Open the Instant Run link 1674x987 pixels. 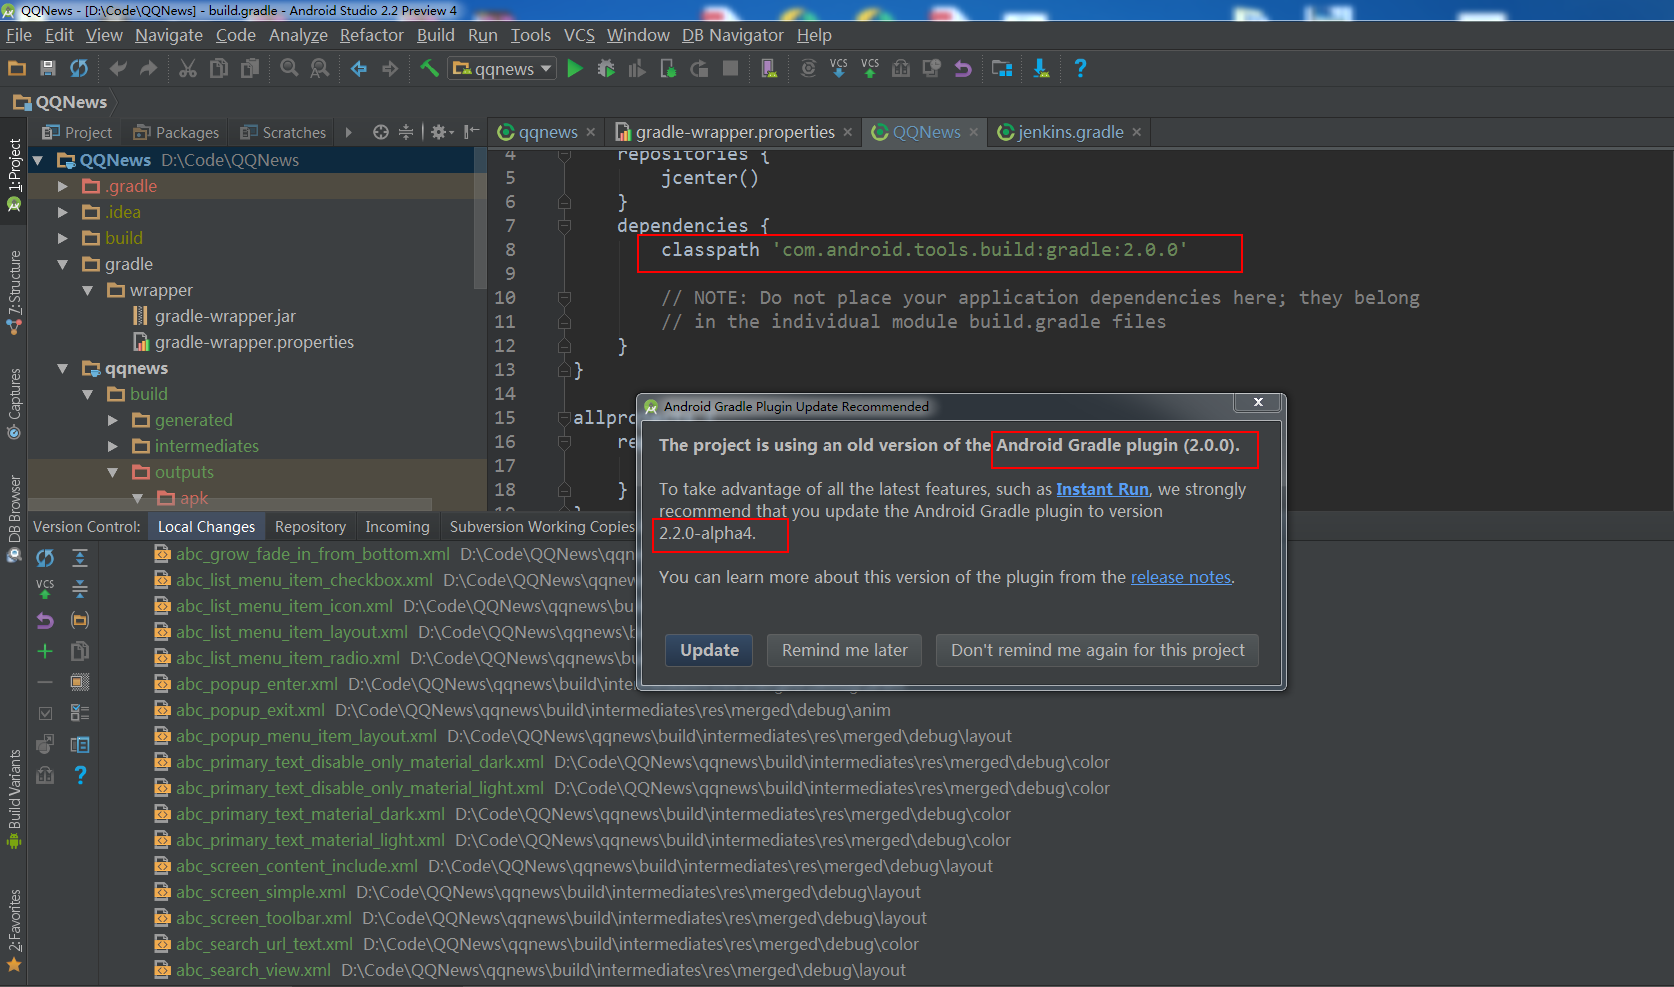(1102, 489)
